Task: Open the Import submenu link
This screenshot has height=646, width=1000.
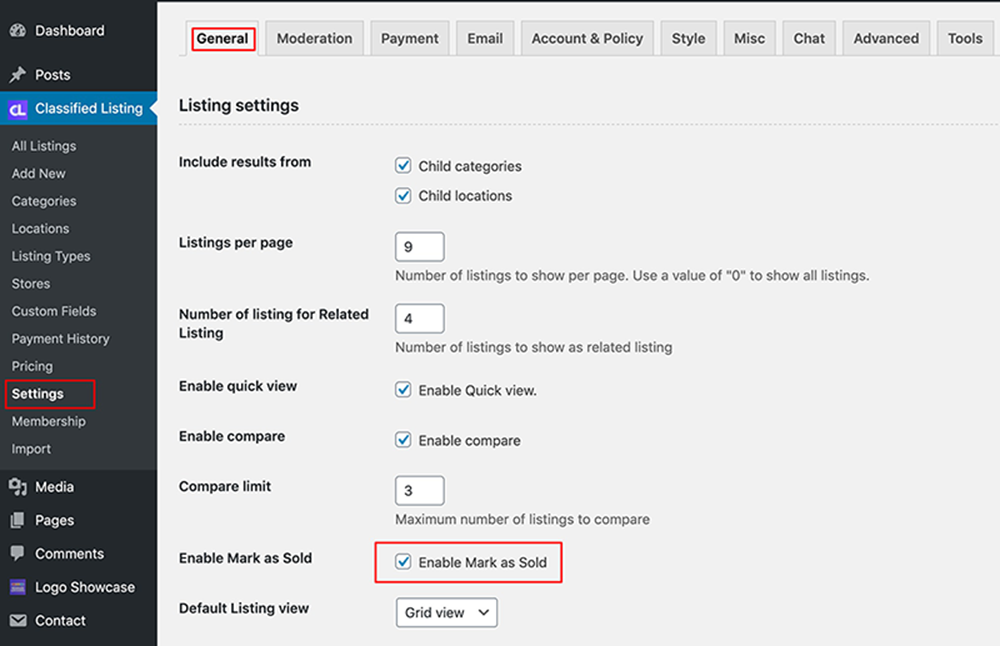Action: click(x=31, y=449)
